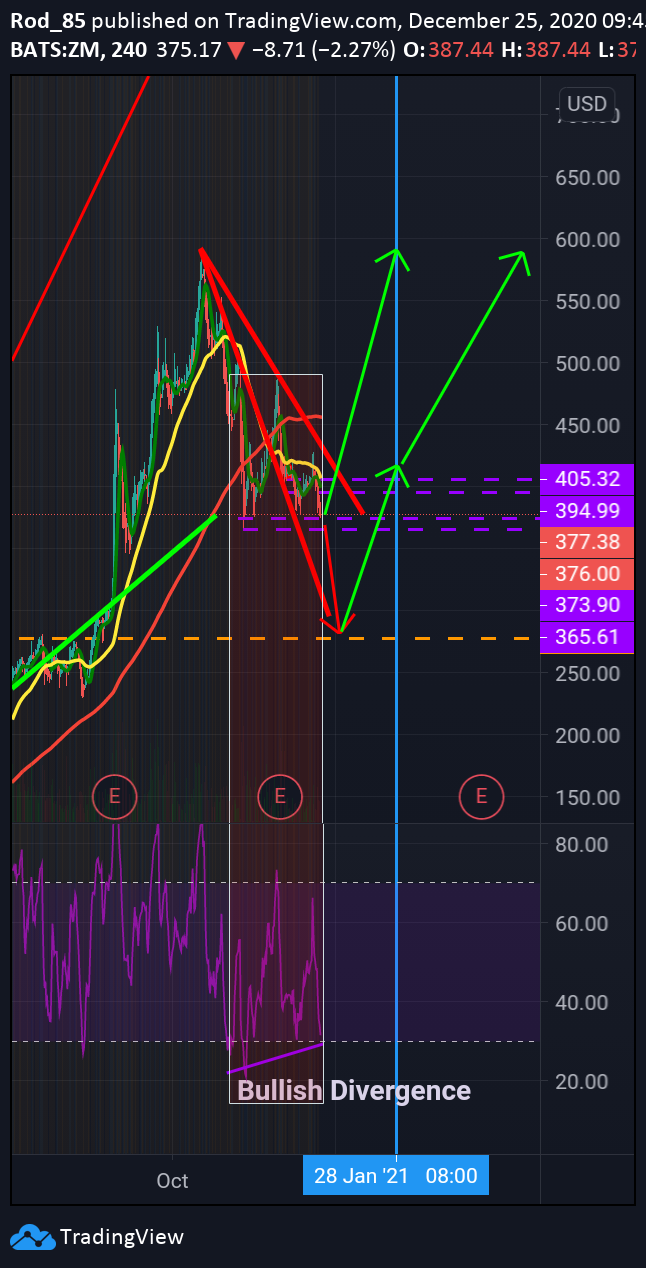This screenshot has height=1268, width=646.
Task: Click the middle earnings E marker
Action: 280,796
